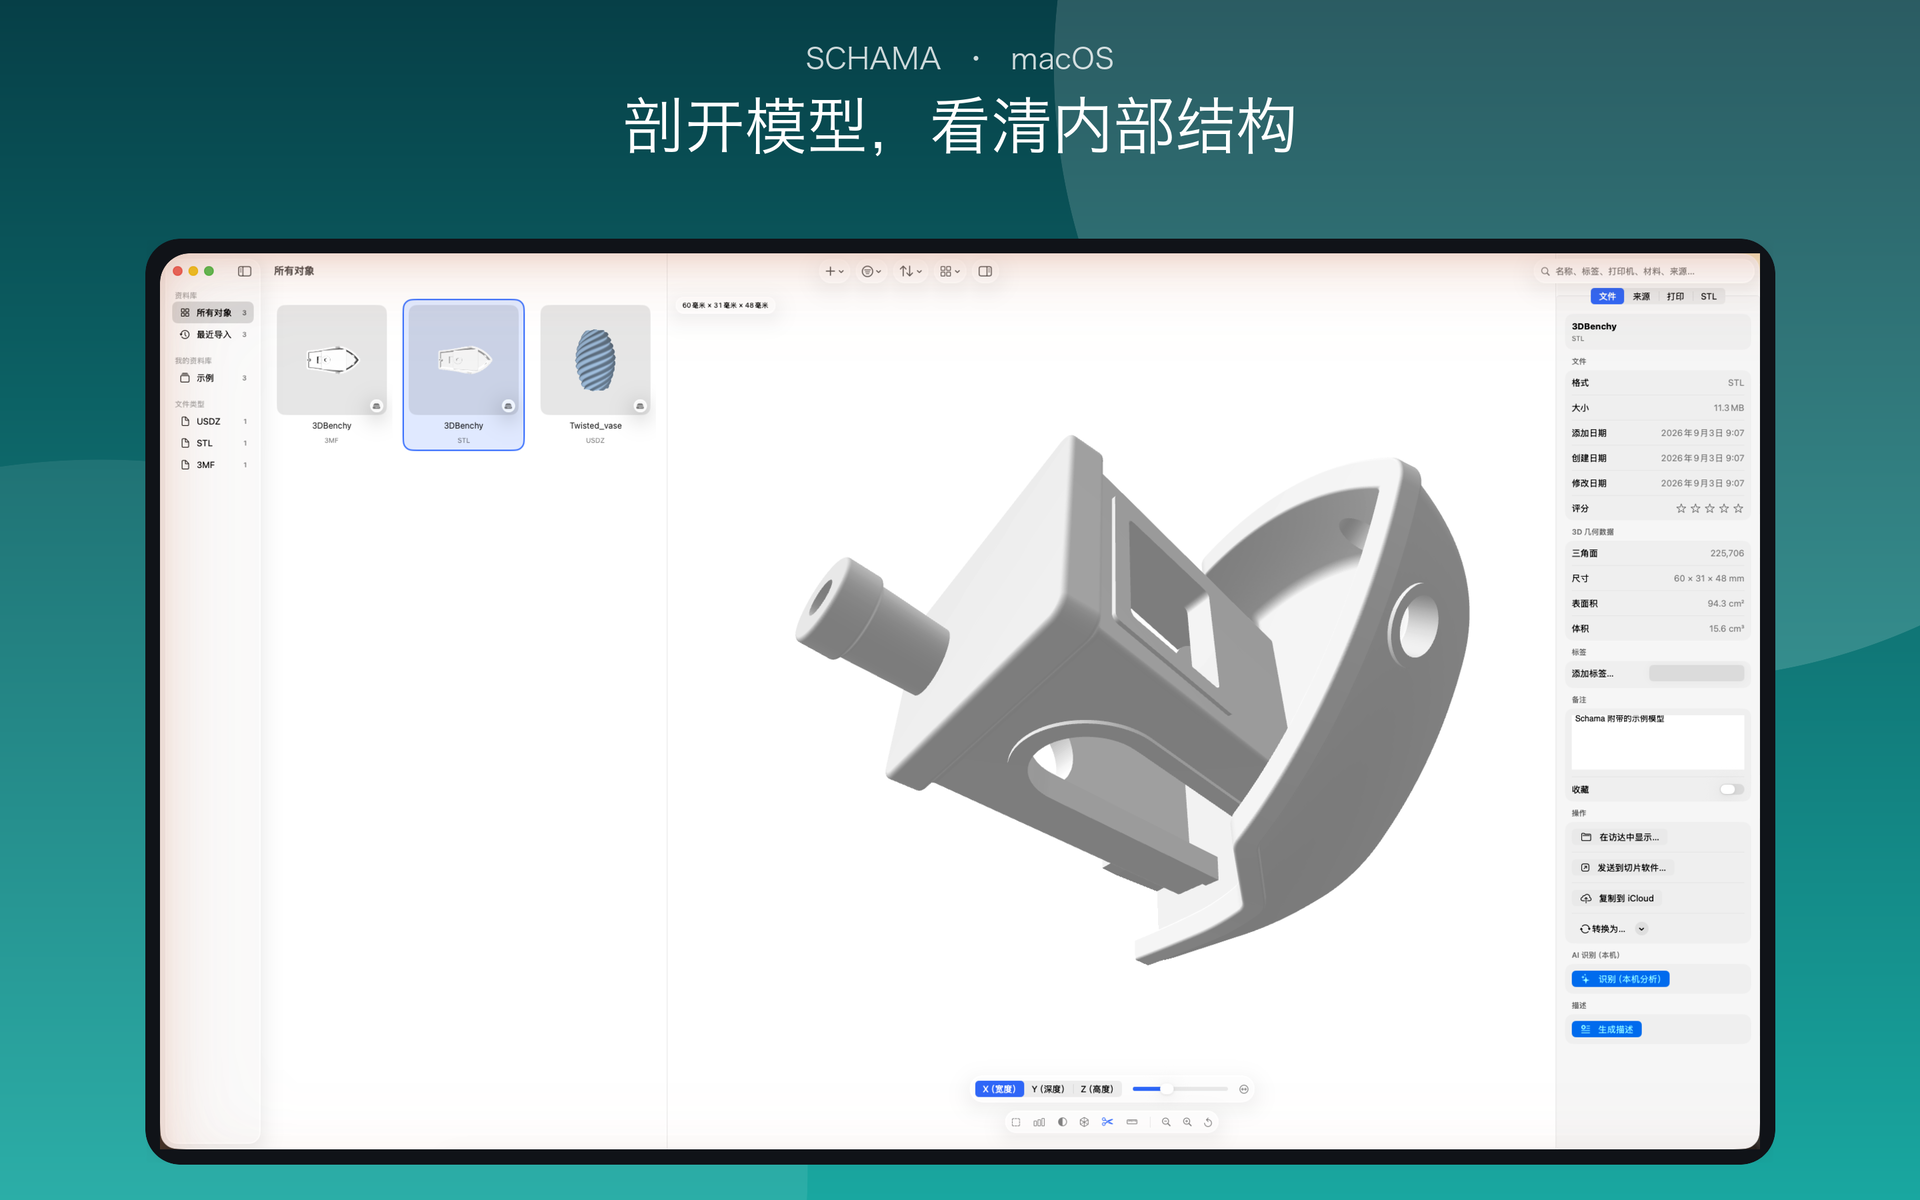Toggle the scissors section cut tool

click(1107, 1123)
